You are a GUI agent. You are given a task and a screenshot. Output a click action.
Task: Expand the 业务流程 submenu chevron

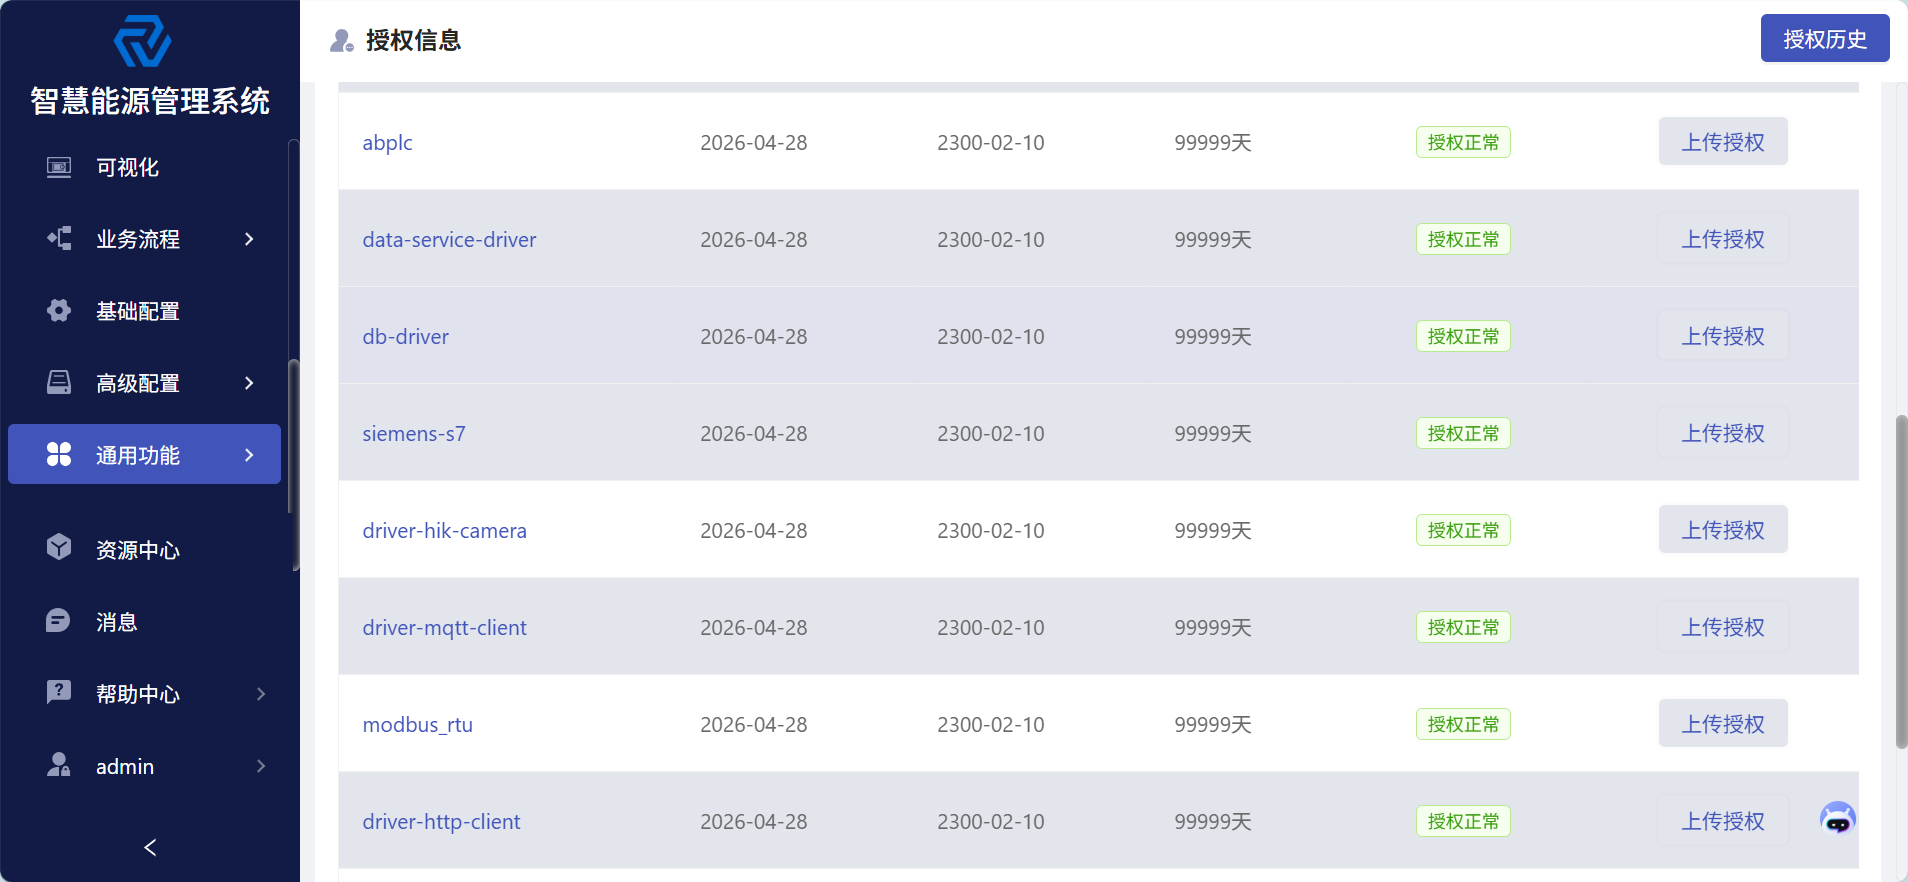249,239
